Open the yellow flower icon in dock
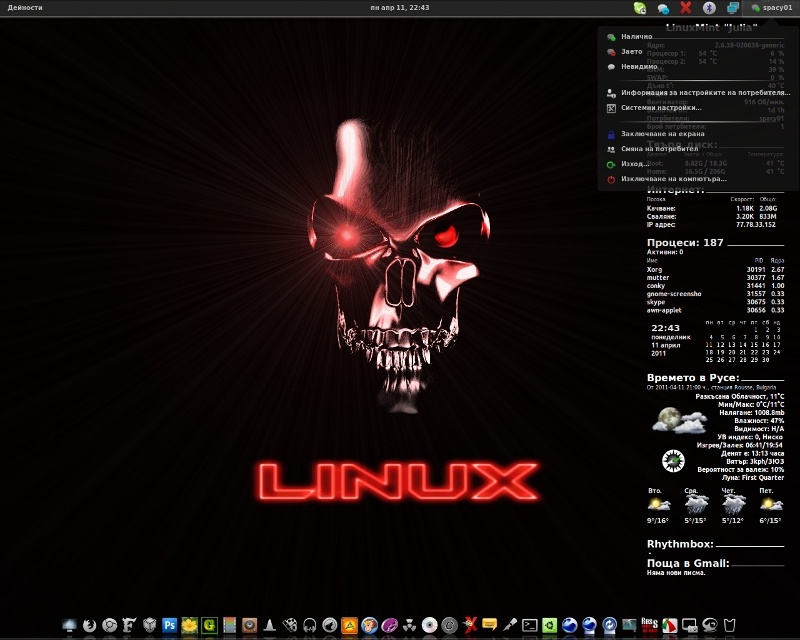 [189, 625]
